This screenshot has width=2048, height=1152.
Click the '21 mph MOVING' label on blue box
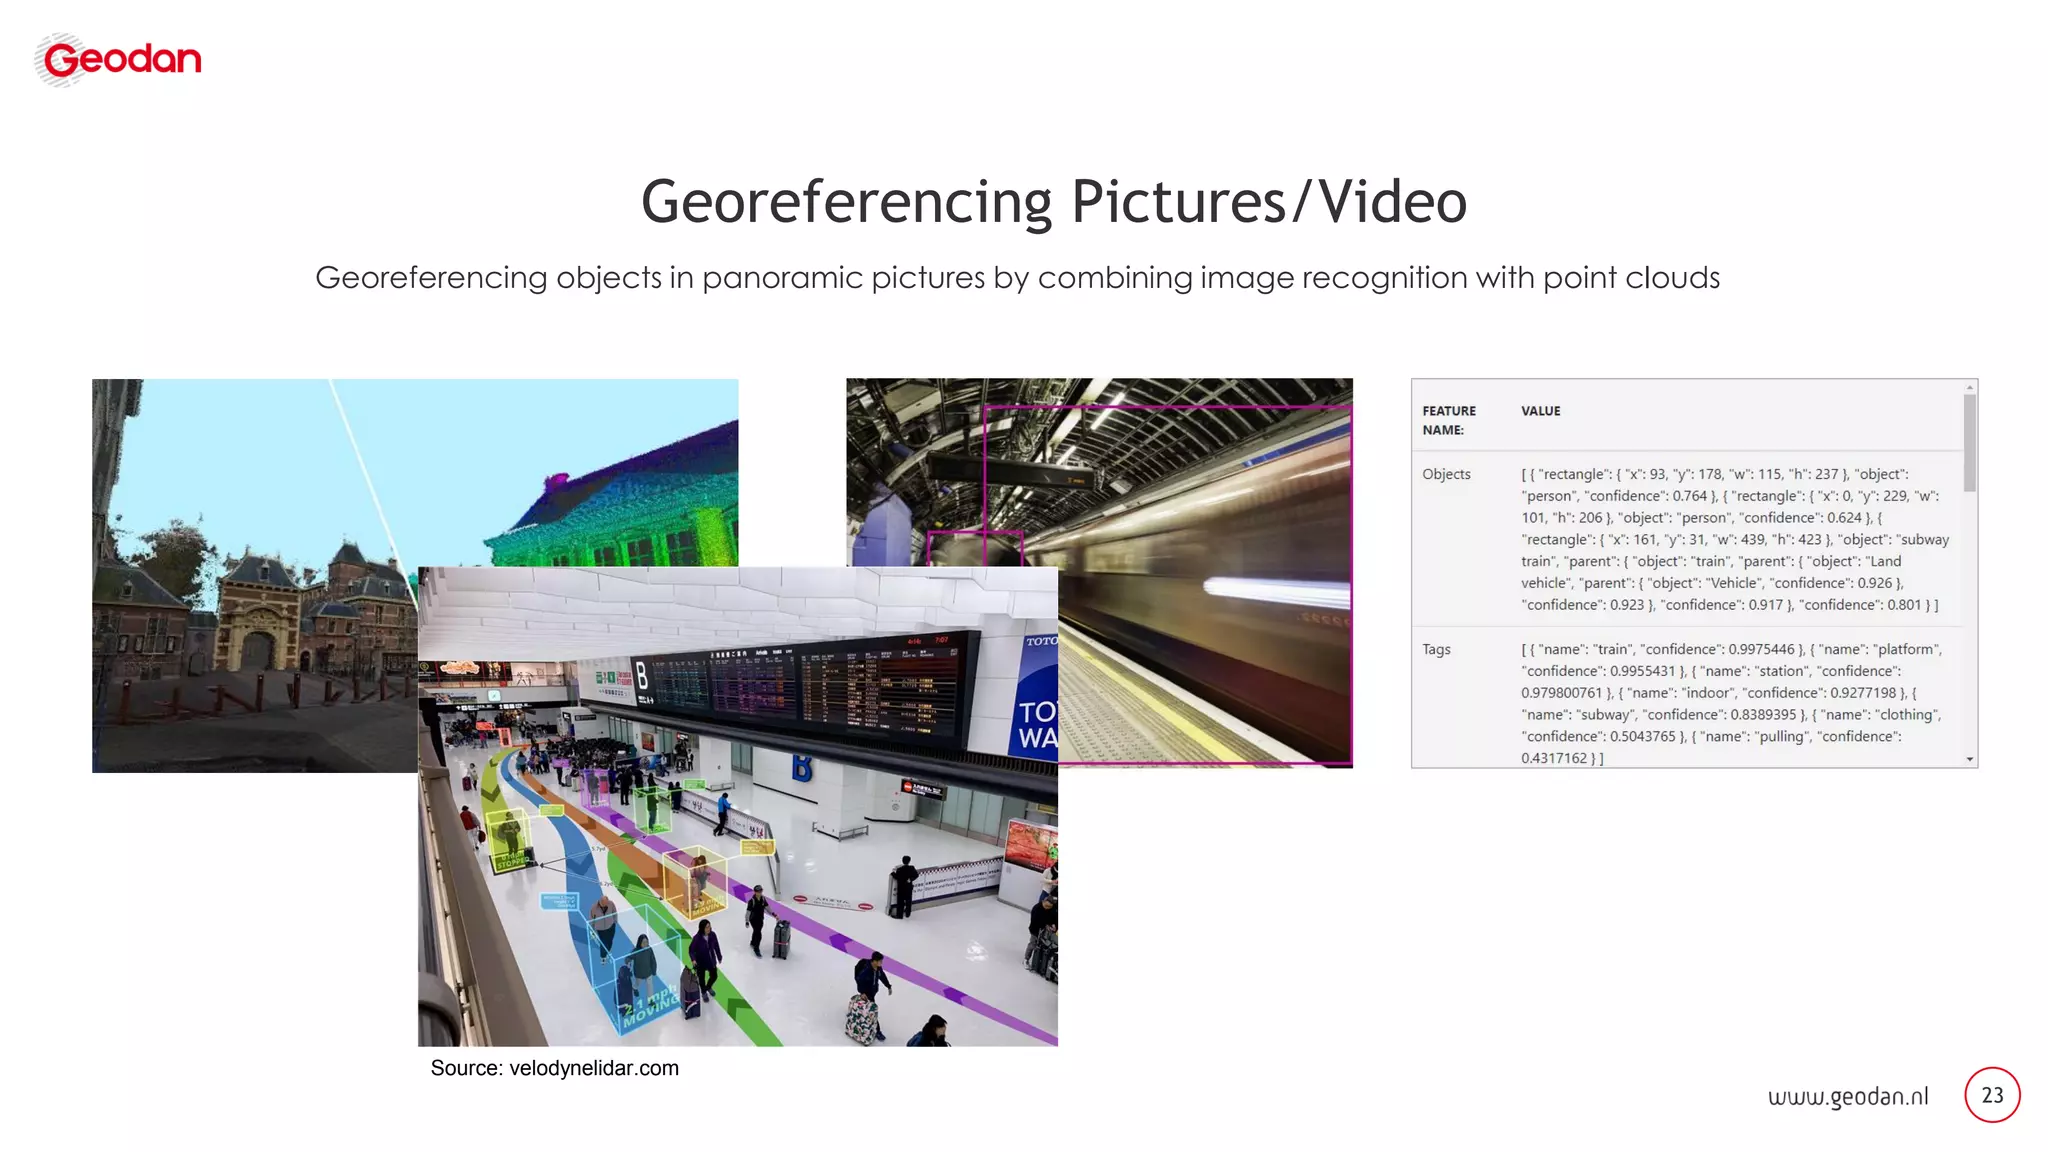[651, 1007]
